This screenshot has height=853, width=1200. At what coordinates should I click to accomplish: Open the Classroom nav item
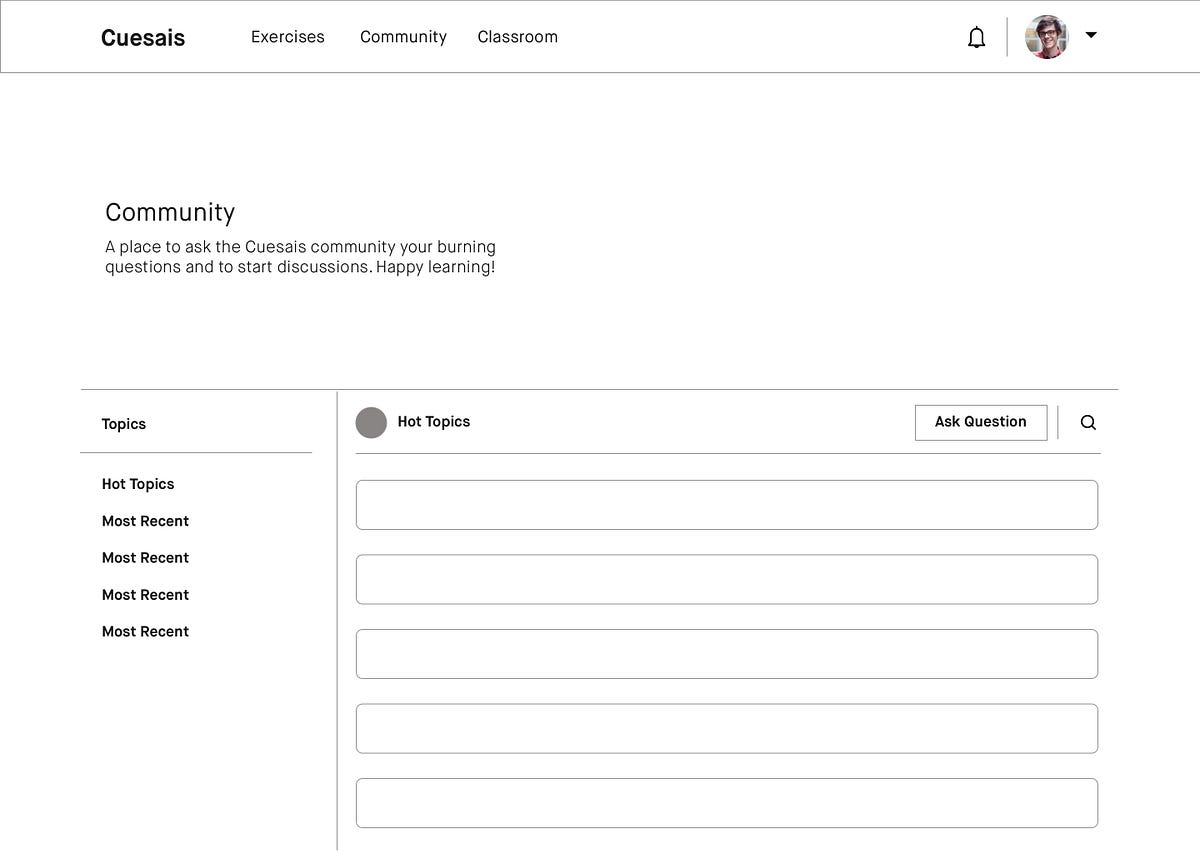click(517, 37)
